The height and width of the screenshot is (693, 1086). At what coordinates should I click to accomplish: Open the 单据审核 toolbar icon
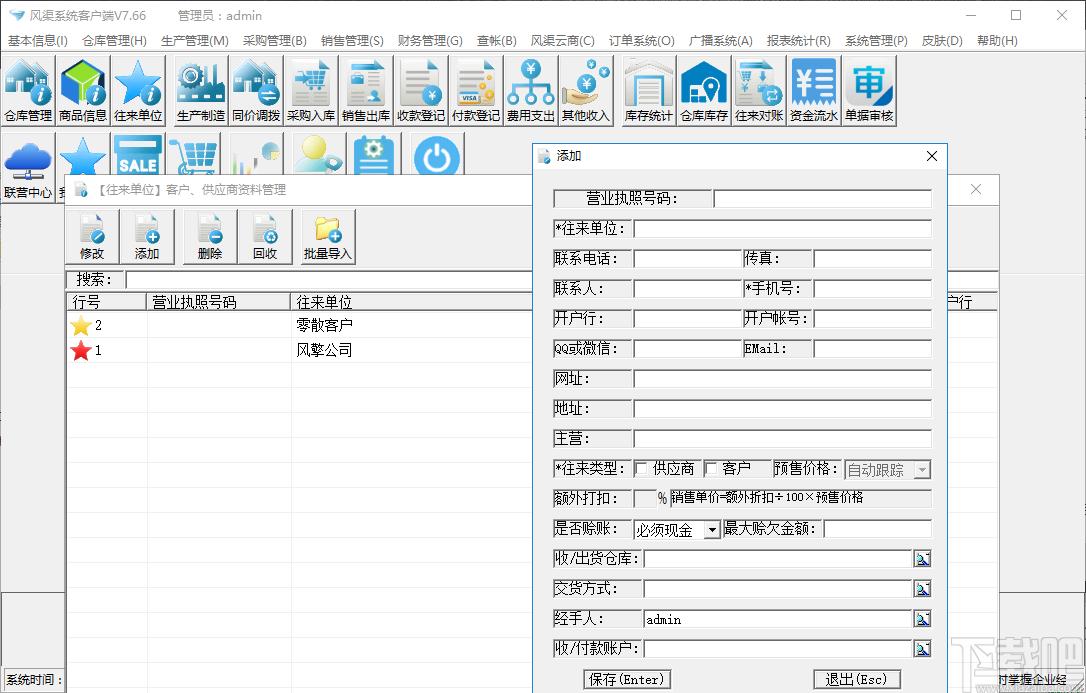[x=869, y=91]
